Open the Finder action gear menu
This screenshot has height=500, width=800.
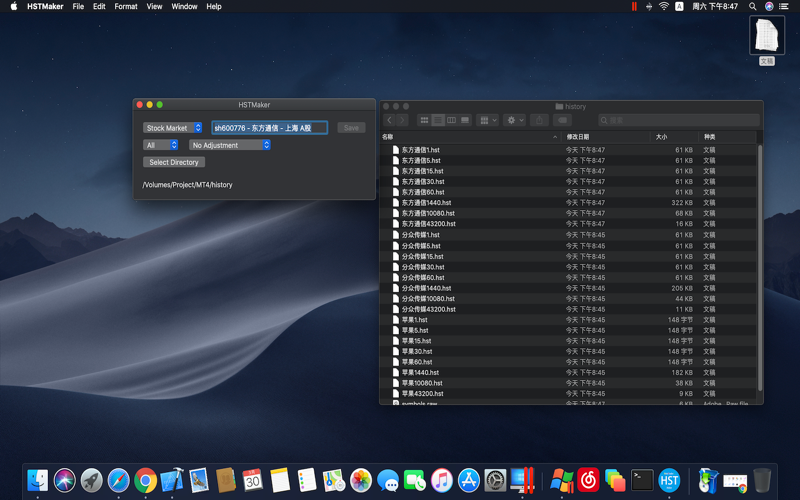[x=514, y=120]
